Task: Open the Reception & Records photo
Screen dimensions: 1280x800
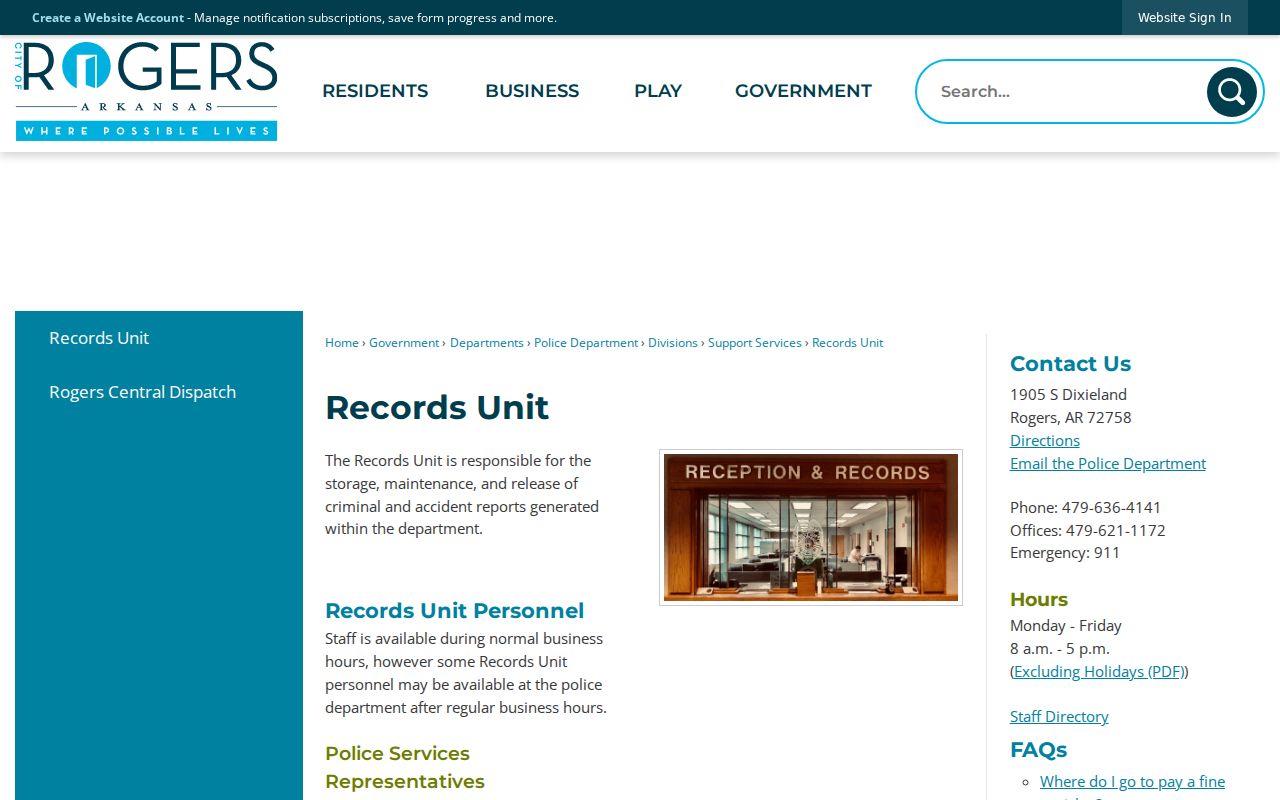Action: (811, 527)
